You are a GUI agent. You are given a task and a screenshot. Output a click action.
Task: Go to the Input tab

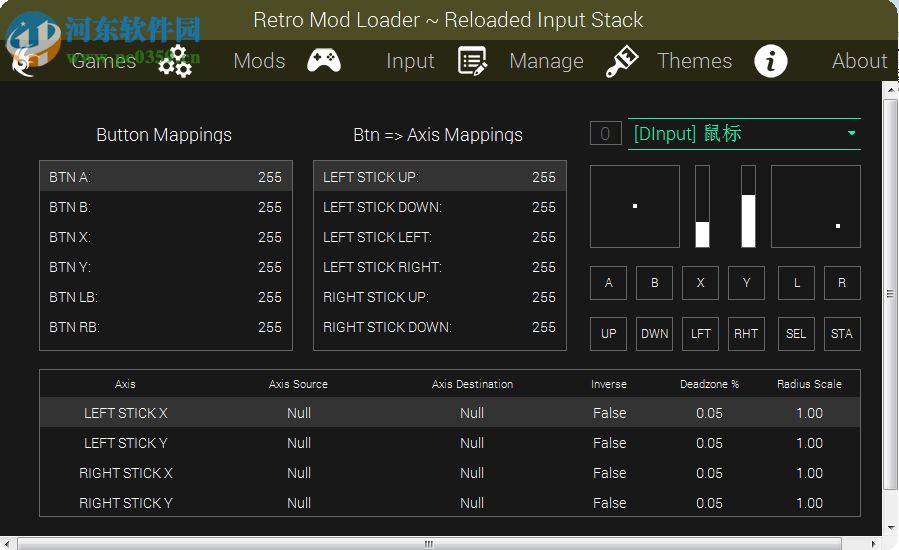[410, 61]
